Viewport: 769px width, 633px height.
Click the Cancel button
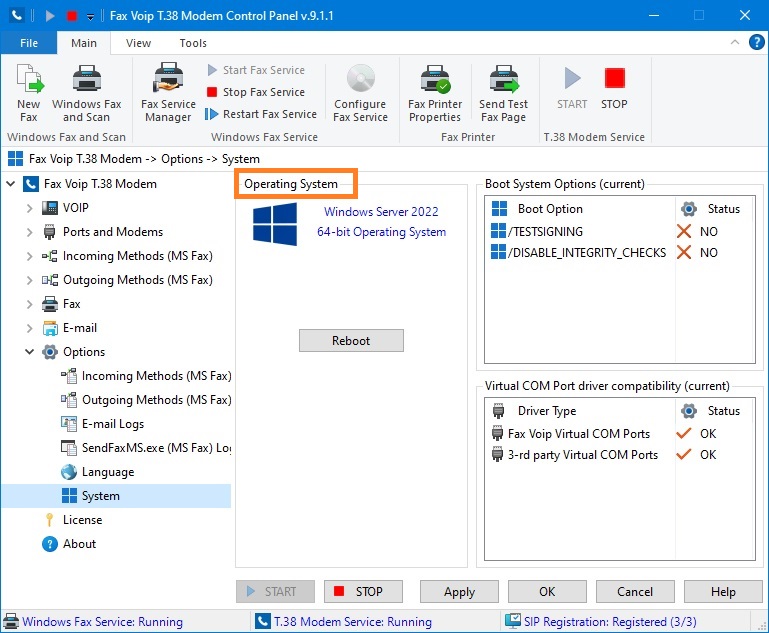pyautogui.click(x=635, y=592)
